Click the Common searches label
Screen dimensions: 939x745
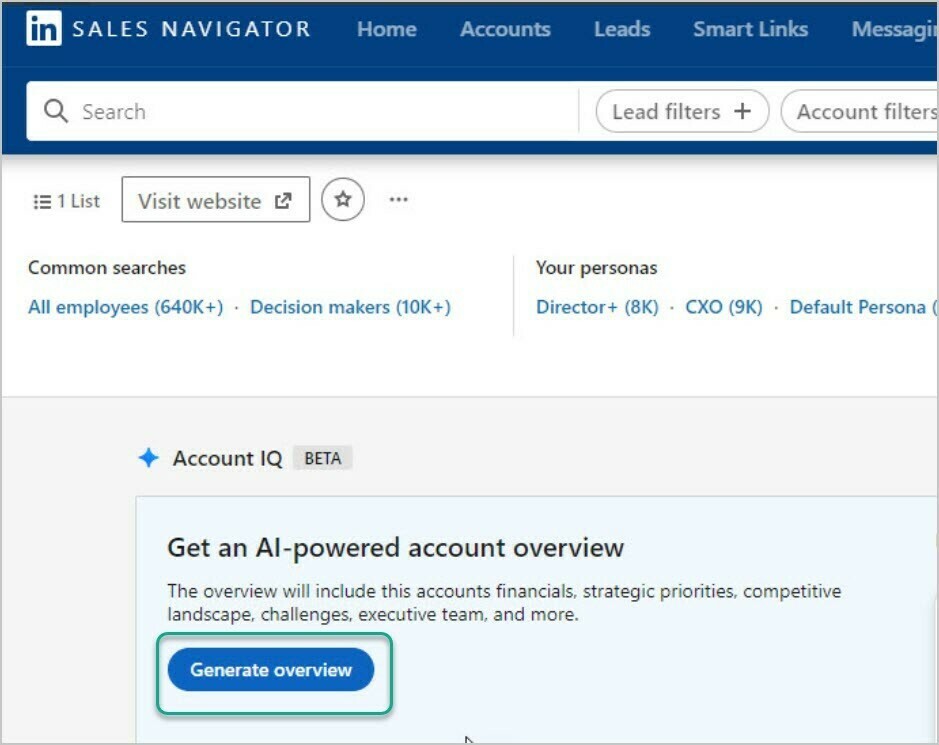point(107,268)
